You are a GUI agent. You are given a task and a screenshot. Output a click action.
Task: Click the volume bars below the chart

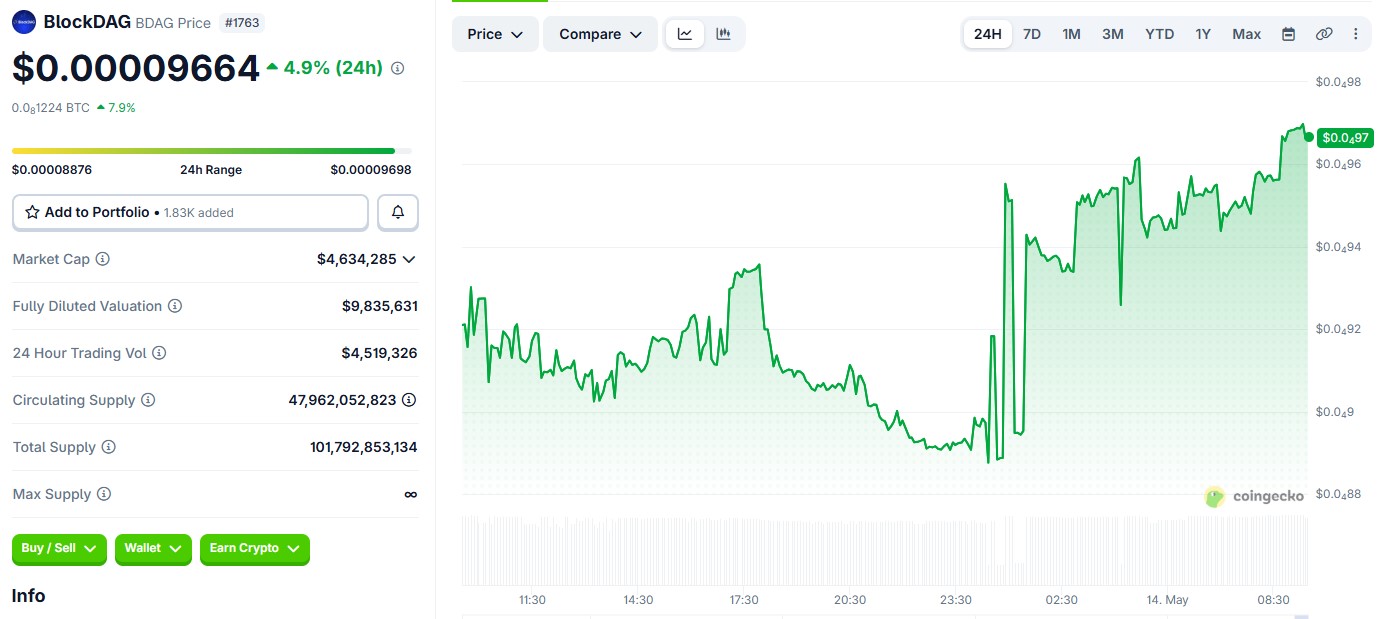(884, 550)
